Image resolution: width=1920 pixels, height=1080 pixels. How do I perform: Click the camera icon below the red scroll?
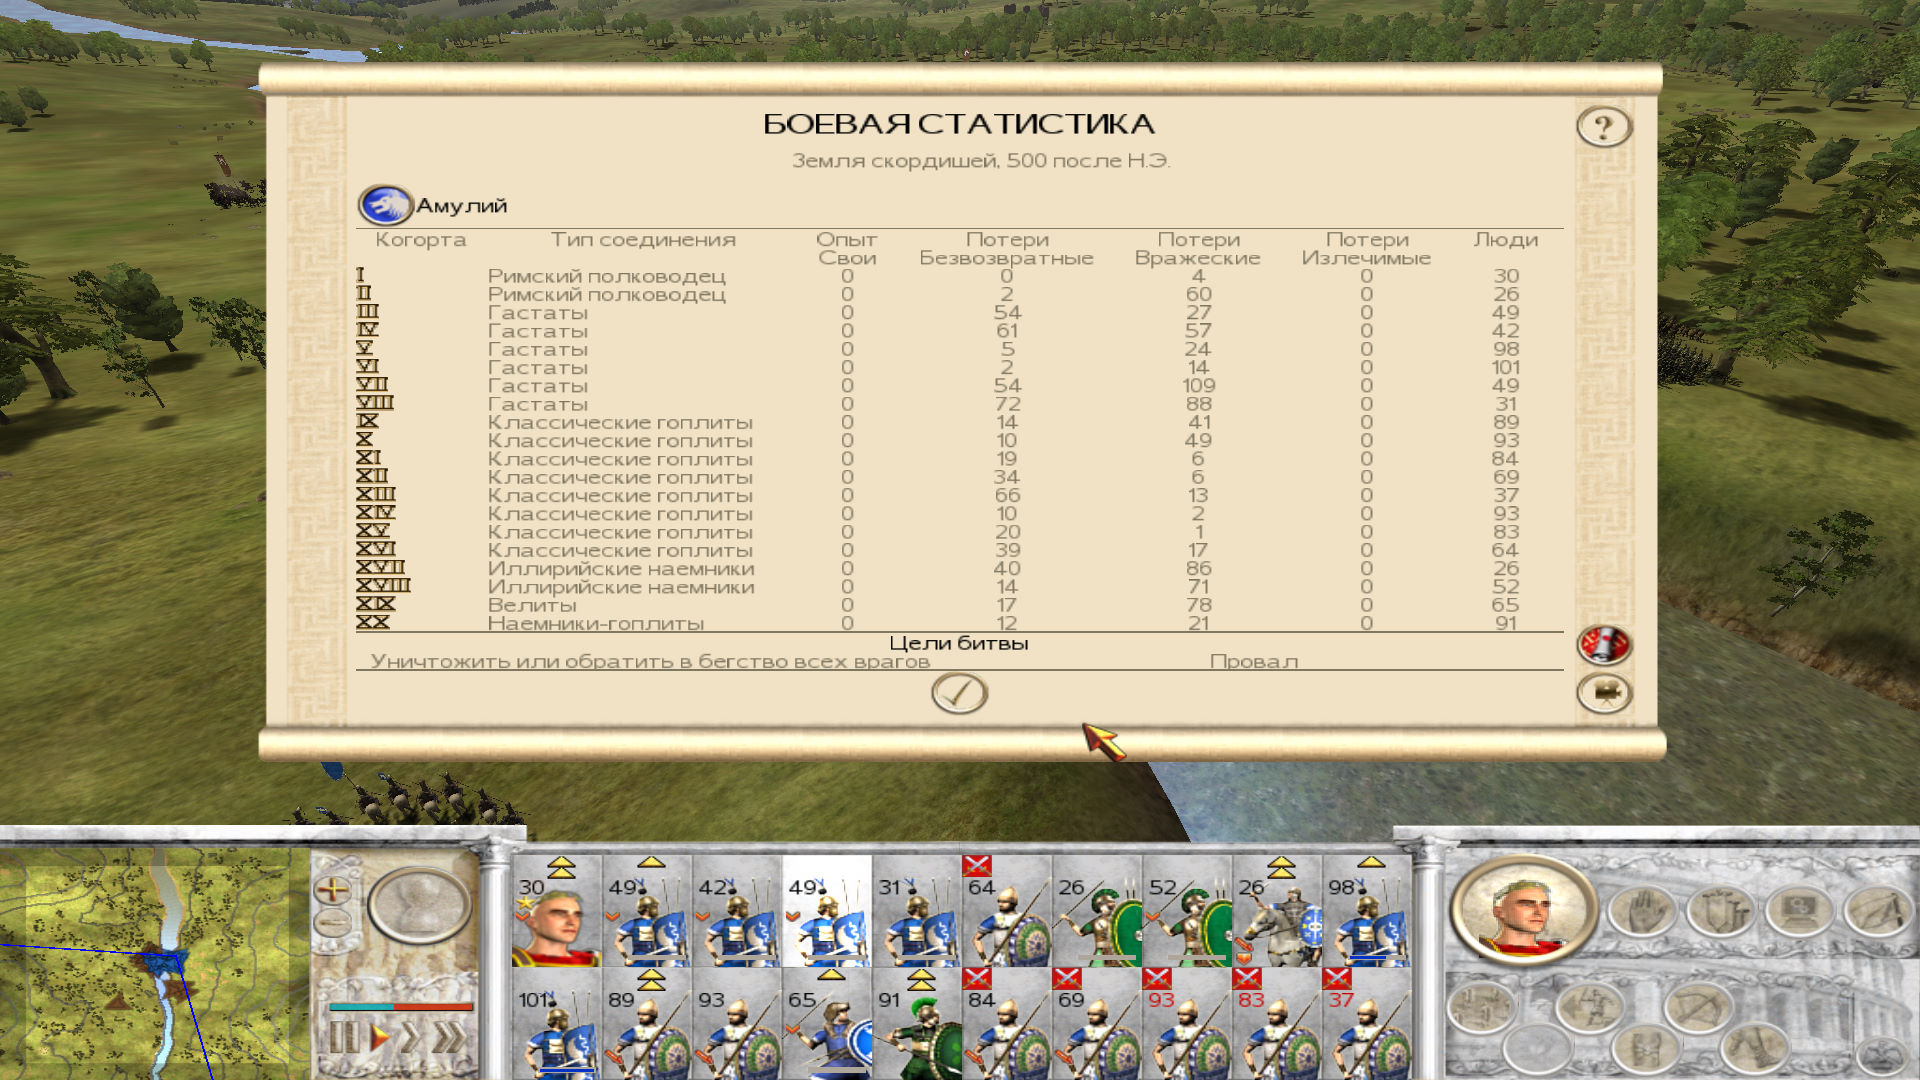tap(1604, 693)
